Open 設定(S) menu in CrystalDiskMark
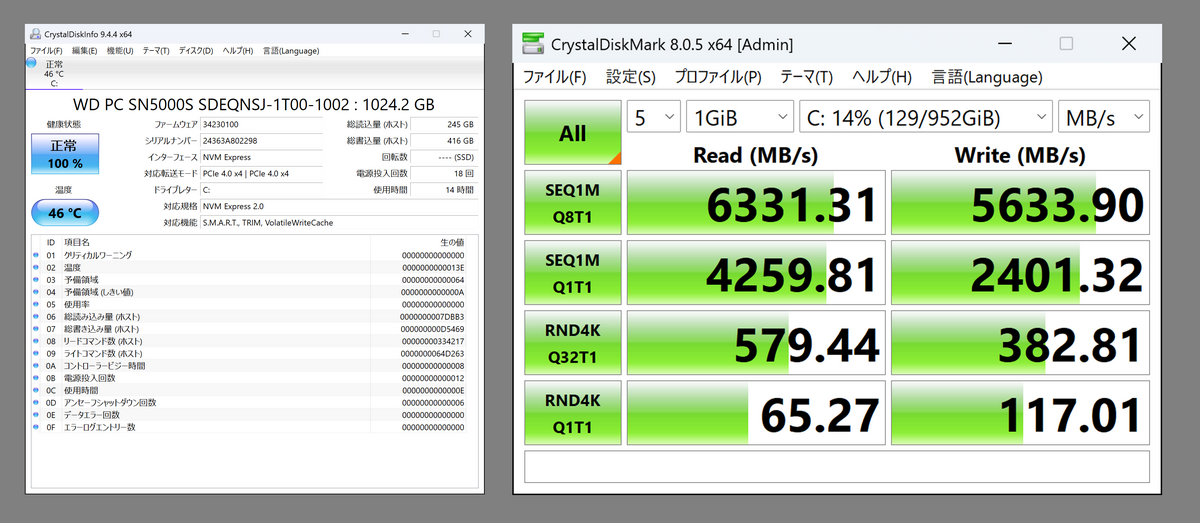Image resolution: width=1200 pixels, height=523 pixels. coord(631,77)
